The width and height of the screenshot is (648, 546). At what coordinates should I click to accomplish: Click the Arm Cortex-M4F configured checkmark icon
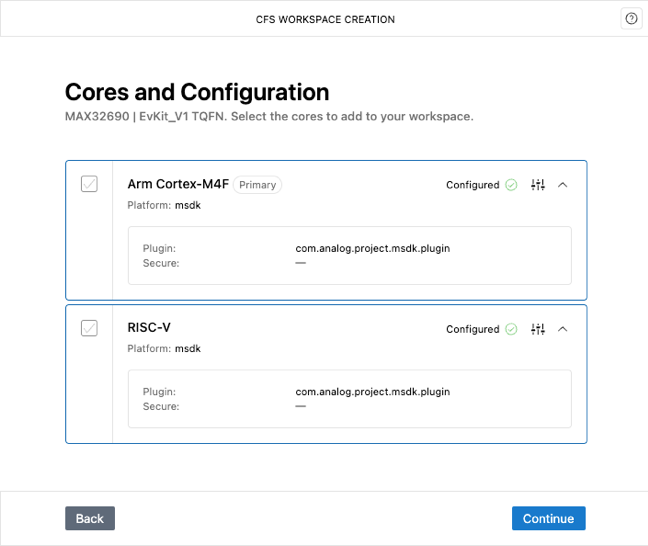point(511,185)
